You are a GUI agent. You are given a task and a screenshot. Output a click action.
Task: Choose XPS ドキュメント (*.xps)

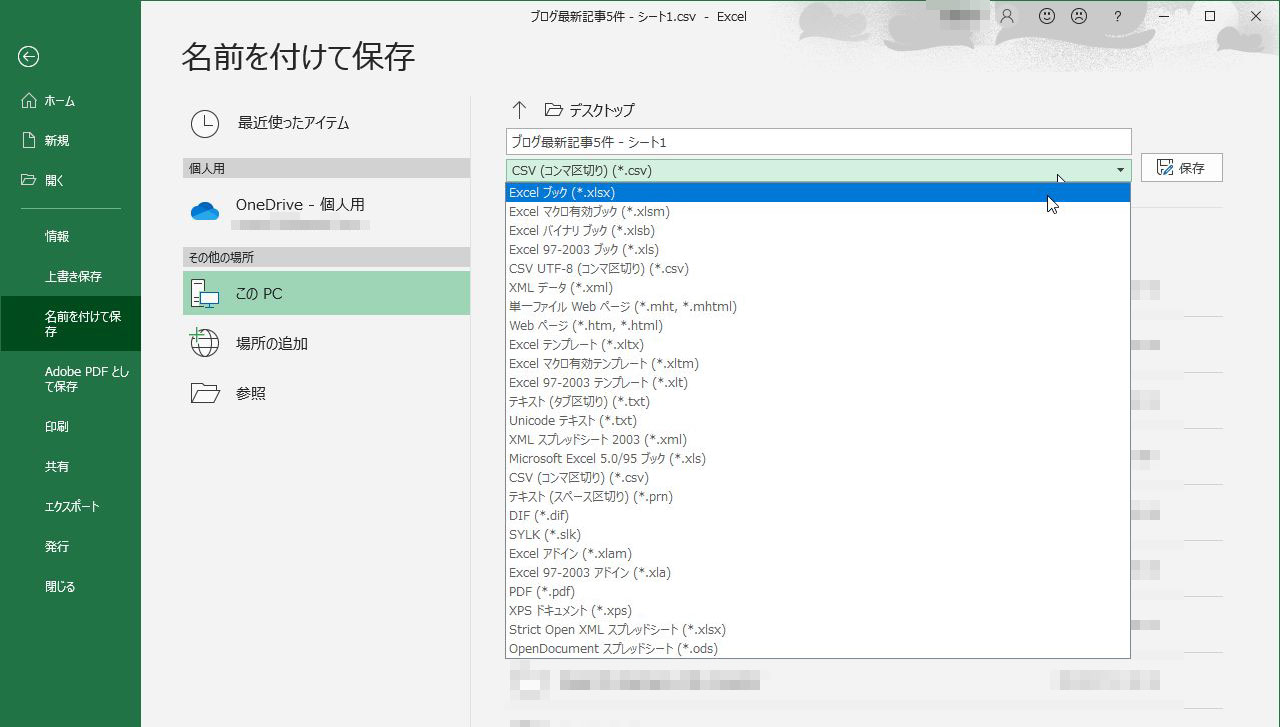coord(818,611)
